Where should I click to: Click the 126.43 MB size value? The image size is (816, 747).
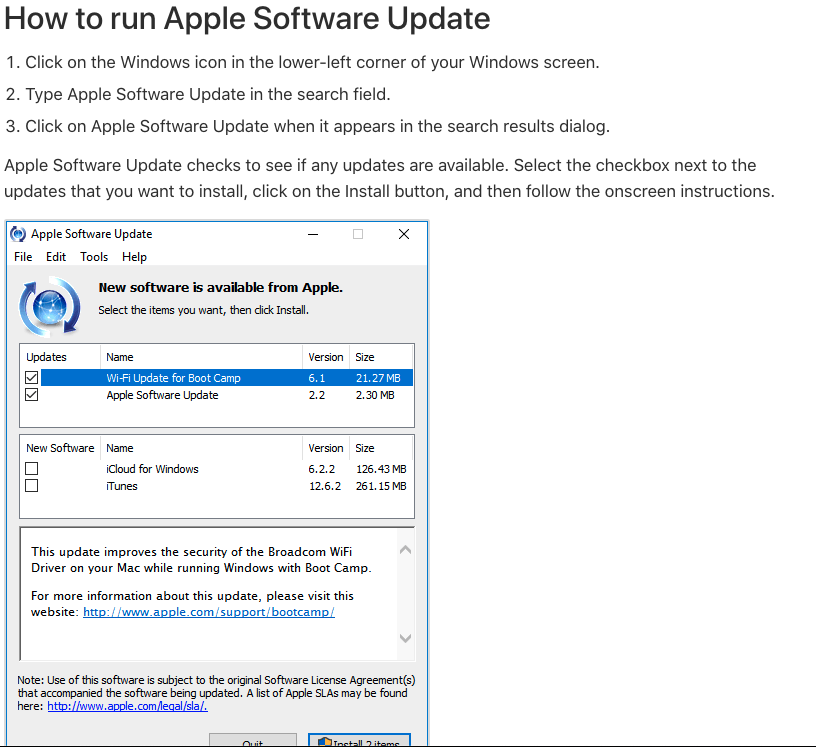click(381, 469)
